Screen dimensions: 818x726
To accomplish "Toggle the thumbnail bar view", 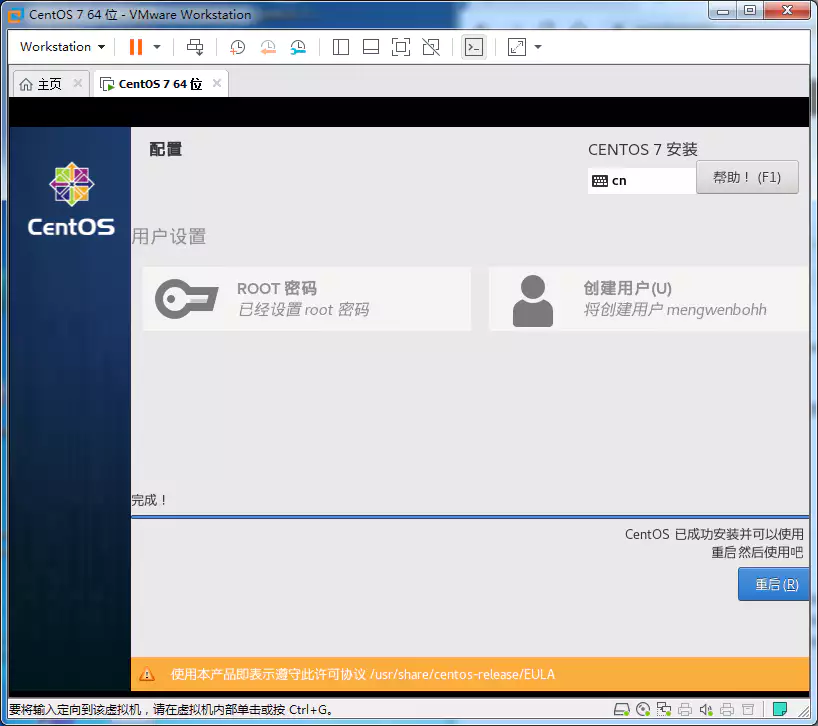I will [370, 47].
